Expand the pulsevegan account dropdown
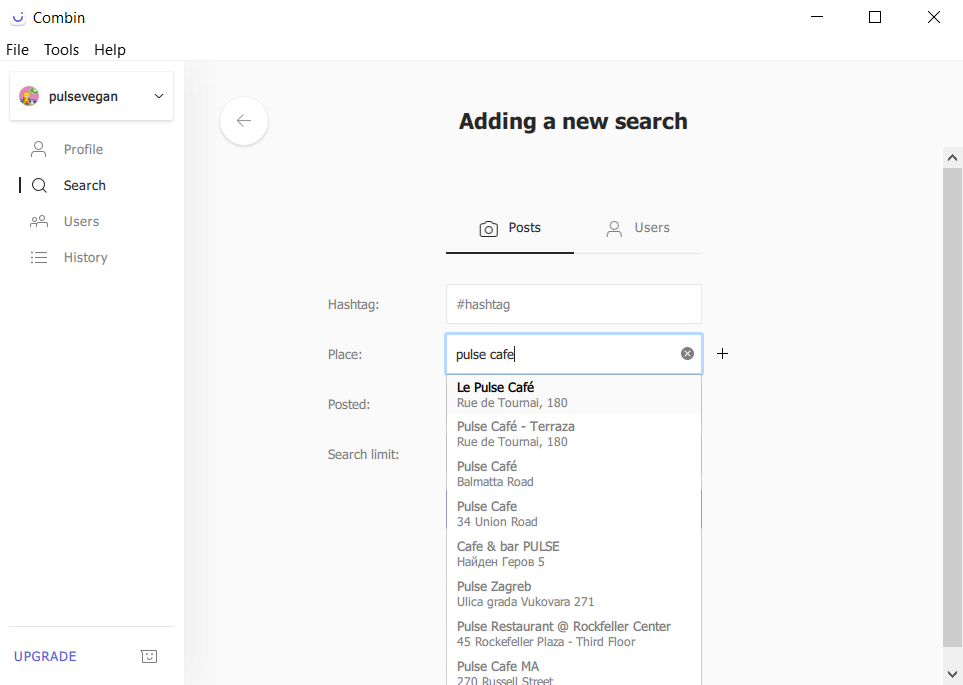Screen dimensions: 963x685 tap(158, 96)
